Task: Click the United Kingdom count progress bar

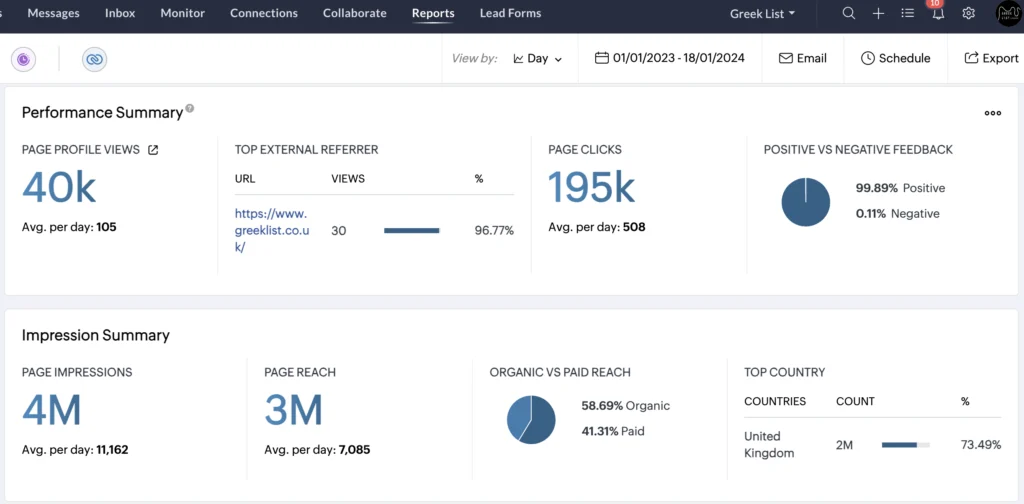Action: 905,445
